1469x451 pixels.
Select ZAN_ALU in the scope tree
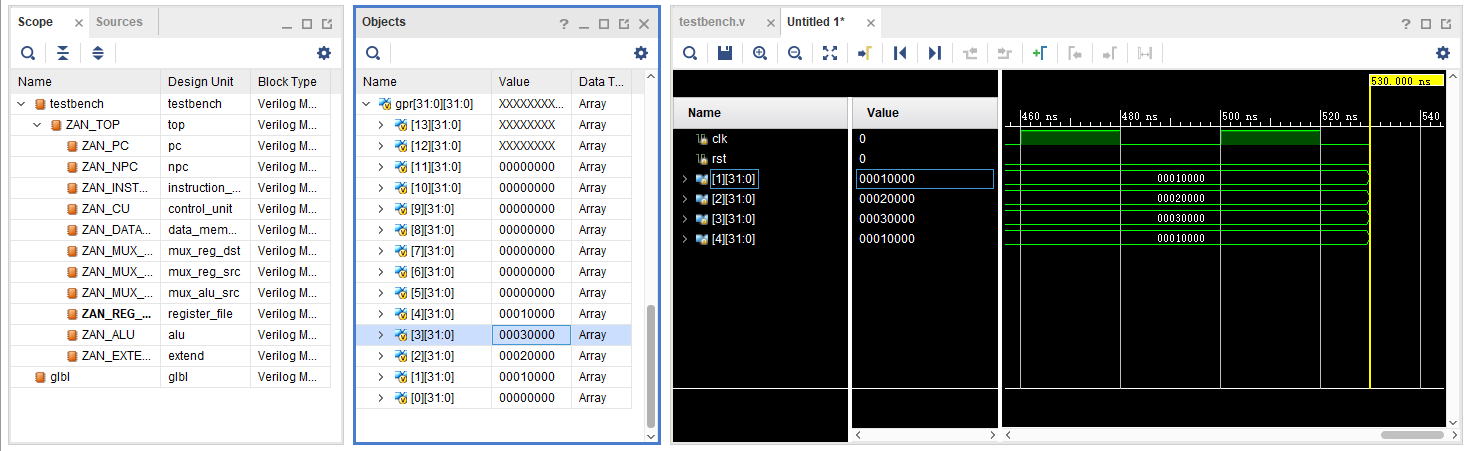tap(107, 335)
